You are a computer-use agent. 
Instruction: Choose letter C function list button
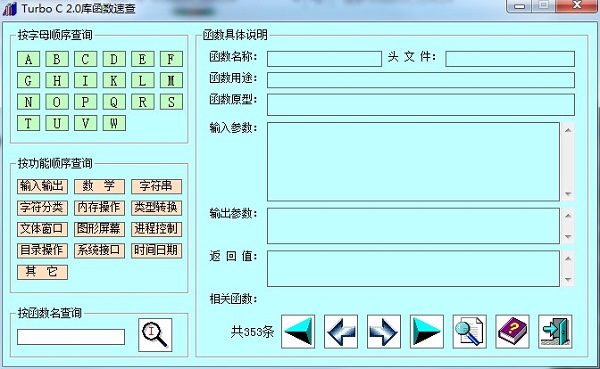click(85, 59)
